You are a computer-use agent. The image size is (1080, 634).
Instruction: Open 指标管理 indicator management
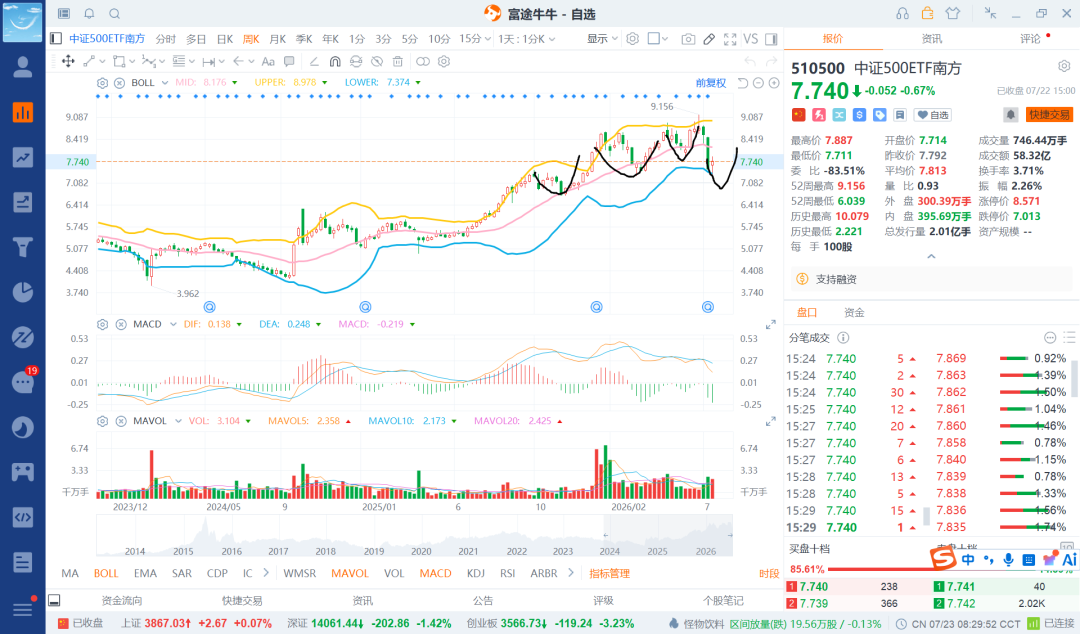pos(609,573)
